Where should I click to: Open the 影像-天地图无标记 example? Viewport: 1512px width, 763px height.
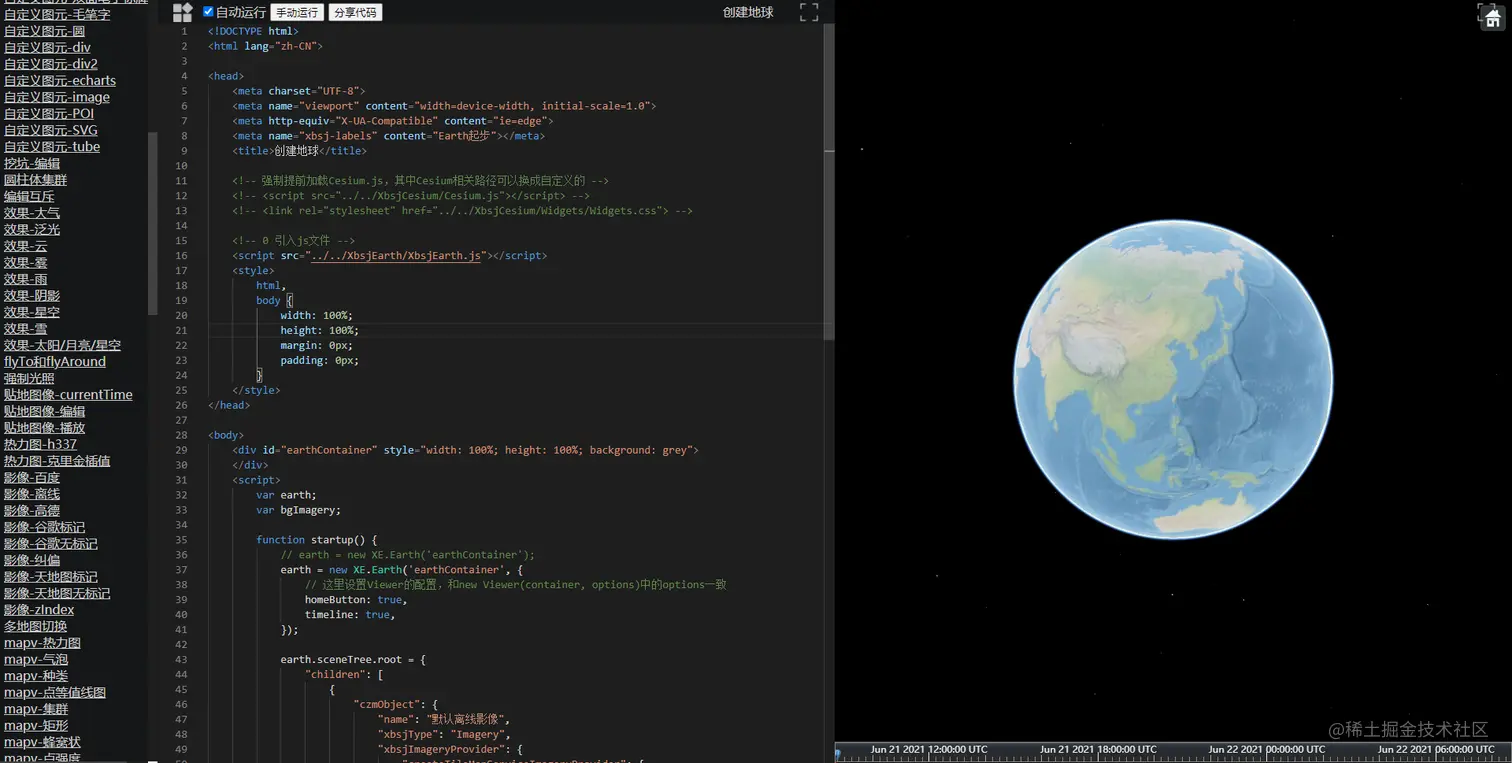coord(57,593)
